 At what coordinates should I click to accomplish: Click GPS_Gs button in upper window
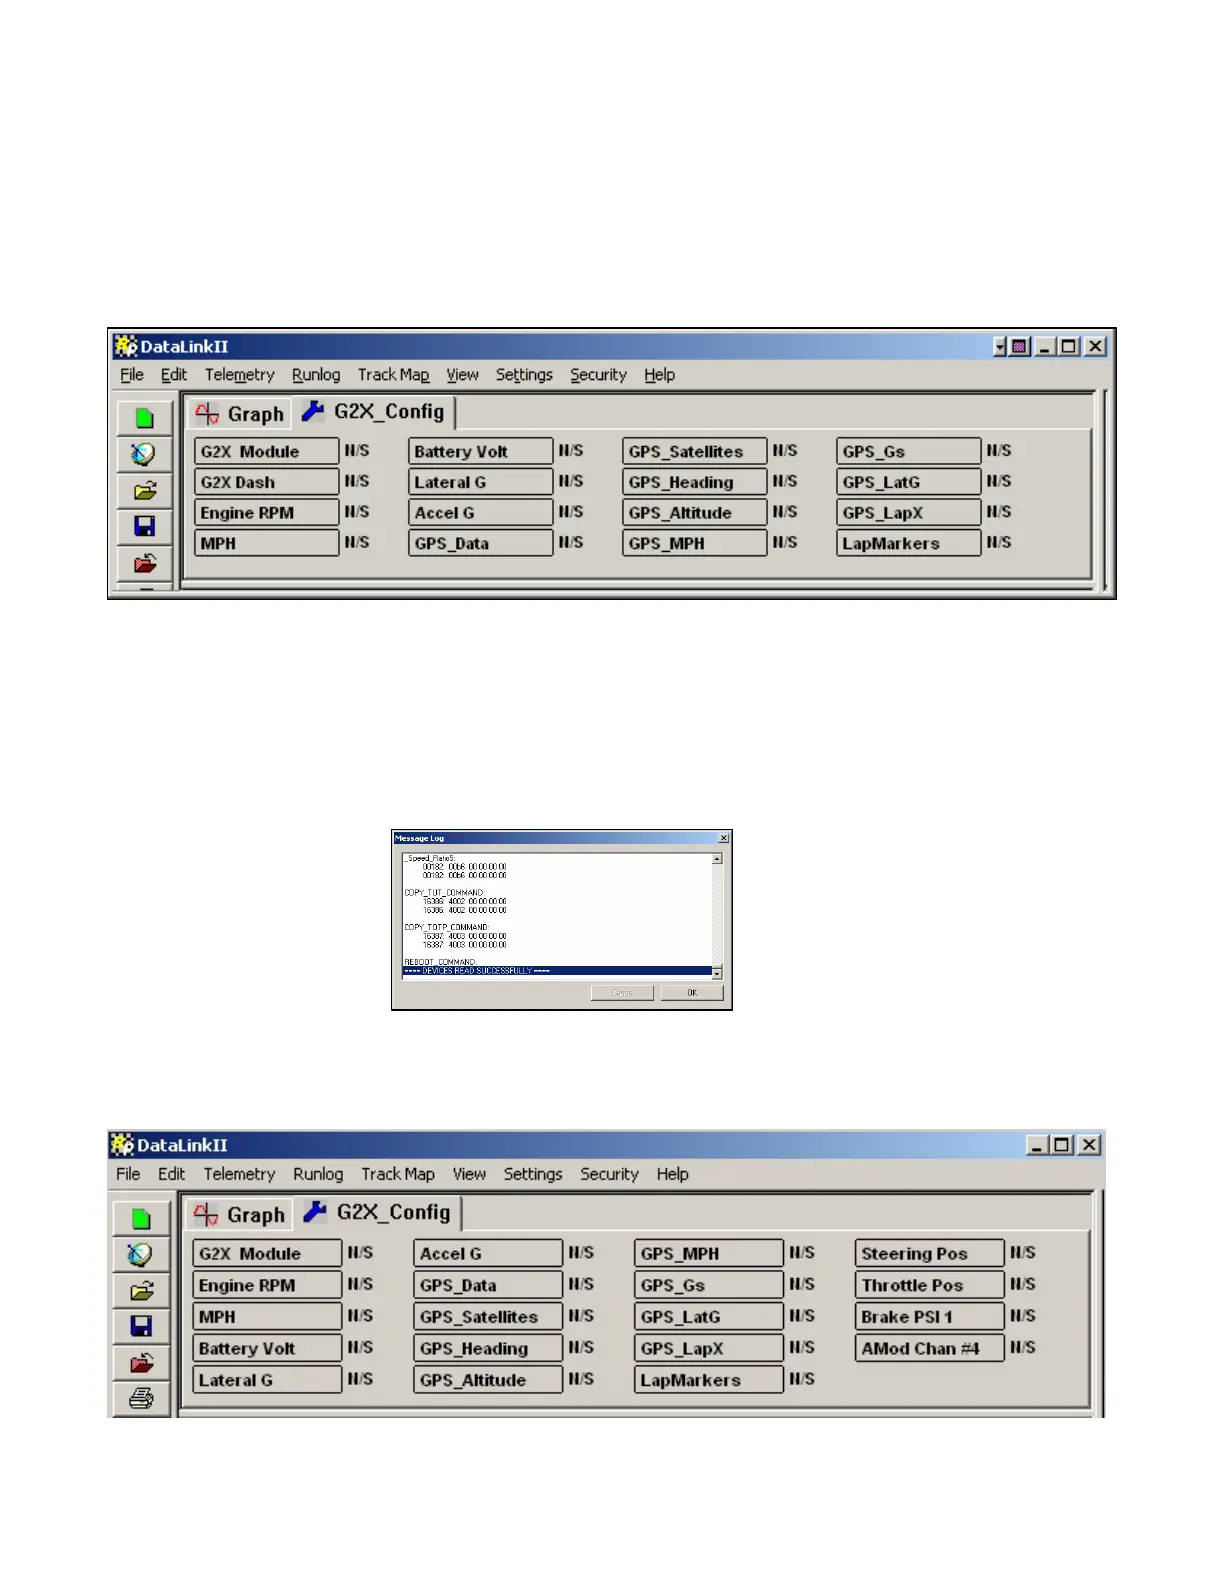908,451
